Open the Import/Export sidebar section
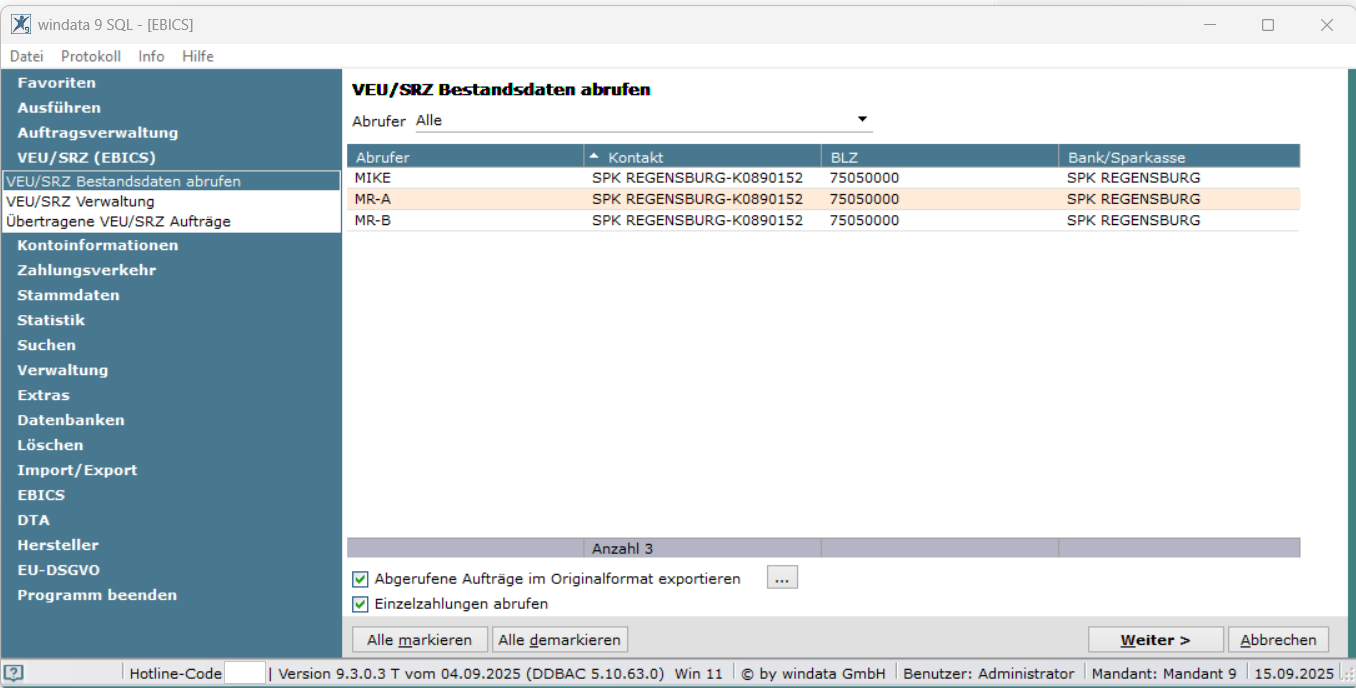The height and width of the screenshot is (688, 1356). [77, 470]
